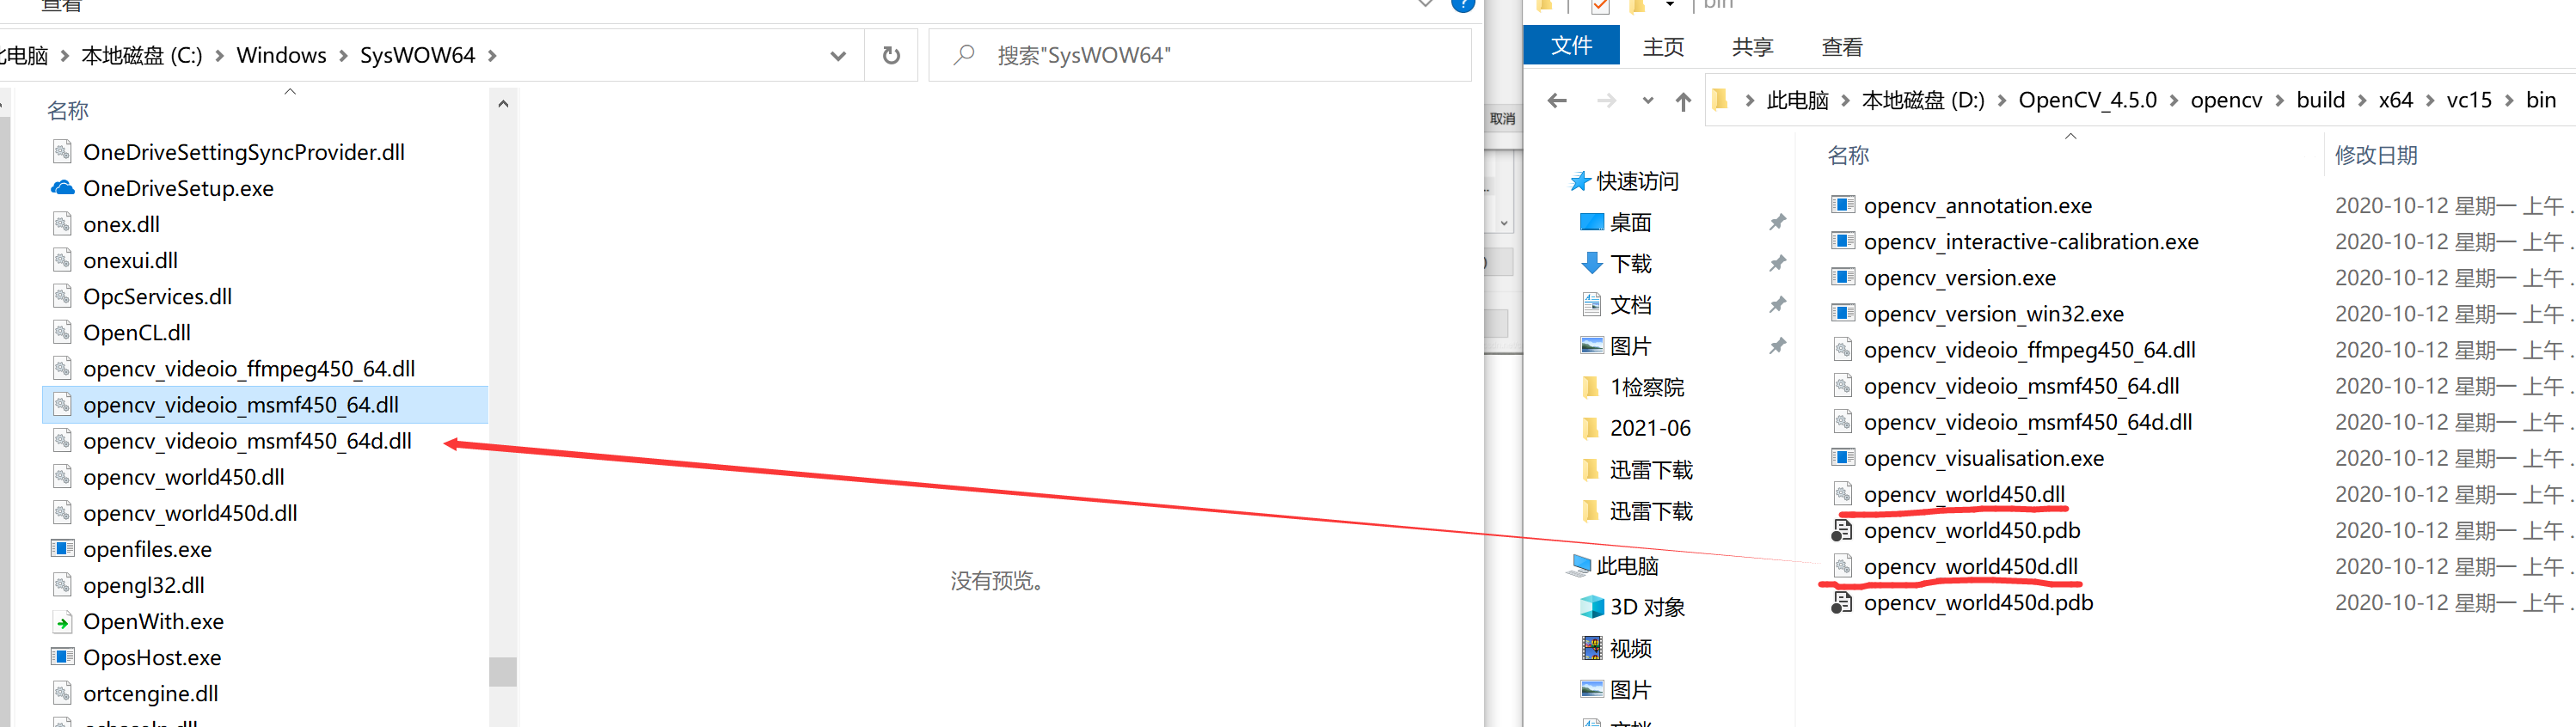The width and height of the screenshot is (2576, 727).
Task: Click Windows in SysWOW64 address breadcrumb
Action: (281, 55)
